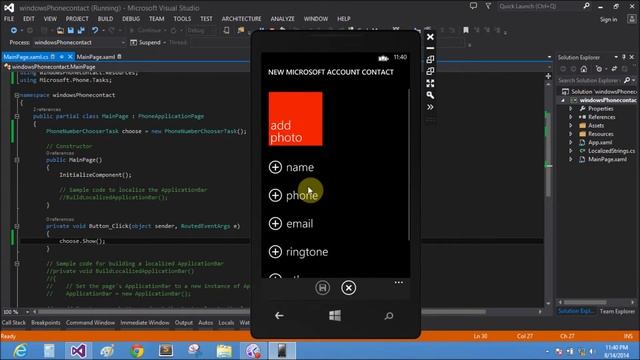Close the MainPage.xaml.cs tab
The width and height of the screenshot is (640, 360).
pyautogui.click(x=70, y=57)
